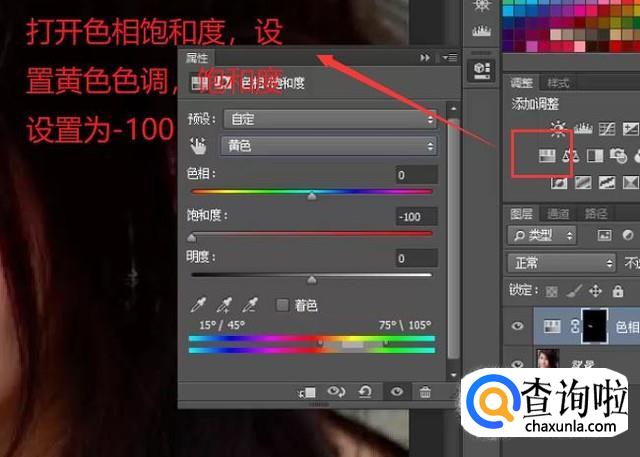Add a Selective Color adjustment
The width and height of the screenshot is (640, 457).
(631, 182)
